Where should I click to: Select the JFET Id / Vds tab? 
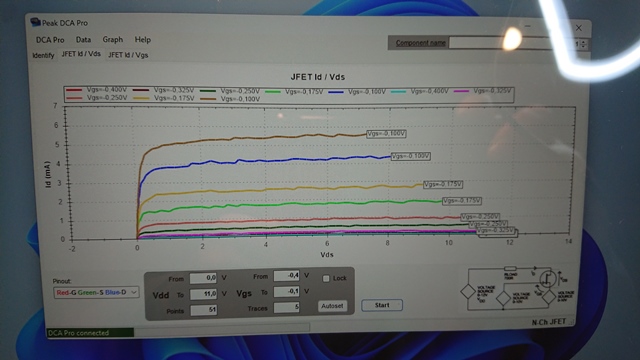tap(81, 54)
